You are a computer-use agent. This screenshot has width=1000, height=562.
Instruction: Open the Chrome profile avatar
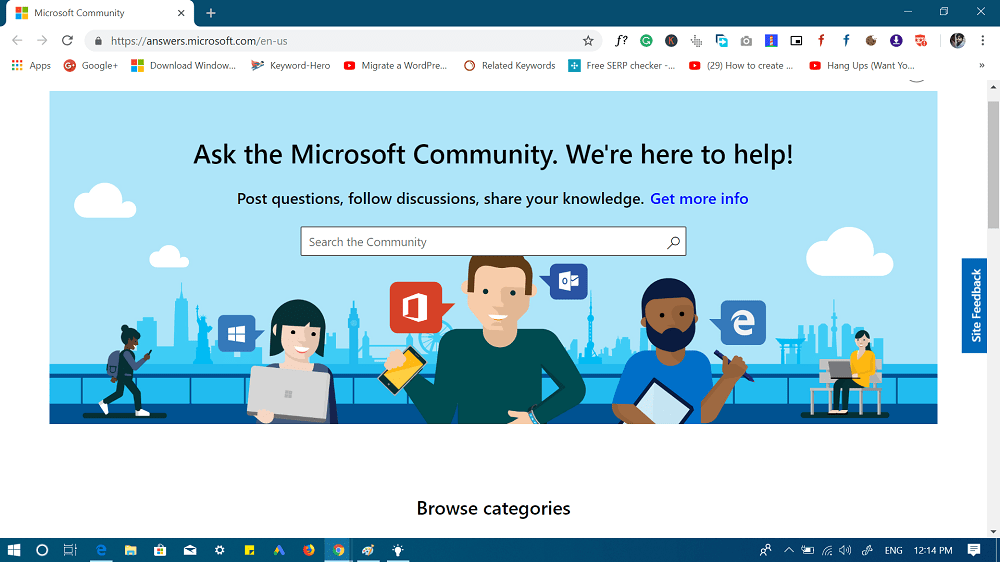click(x=957, y=41)
